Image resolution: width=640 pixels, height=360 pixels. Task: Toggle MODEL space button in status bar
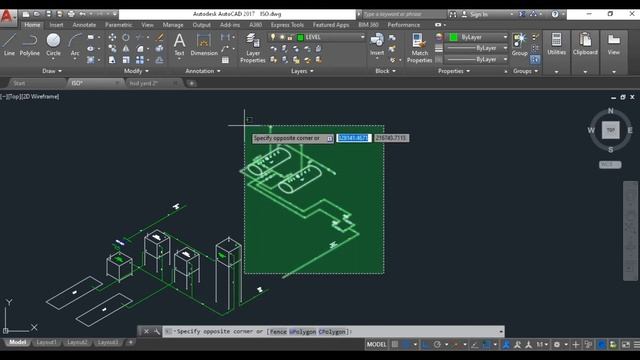click(x=376, y=344)
